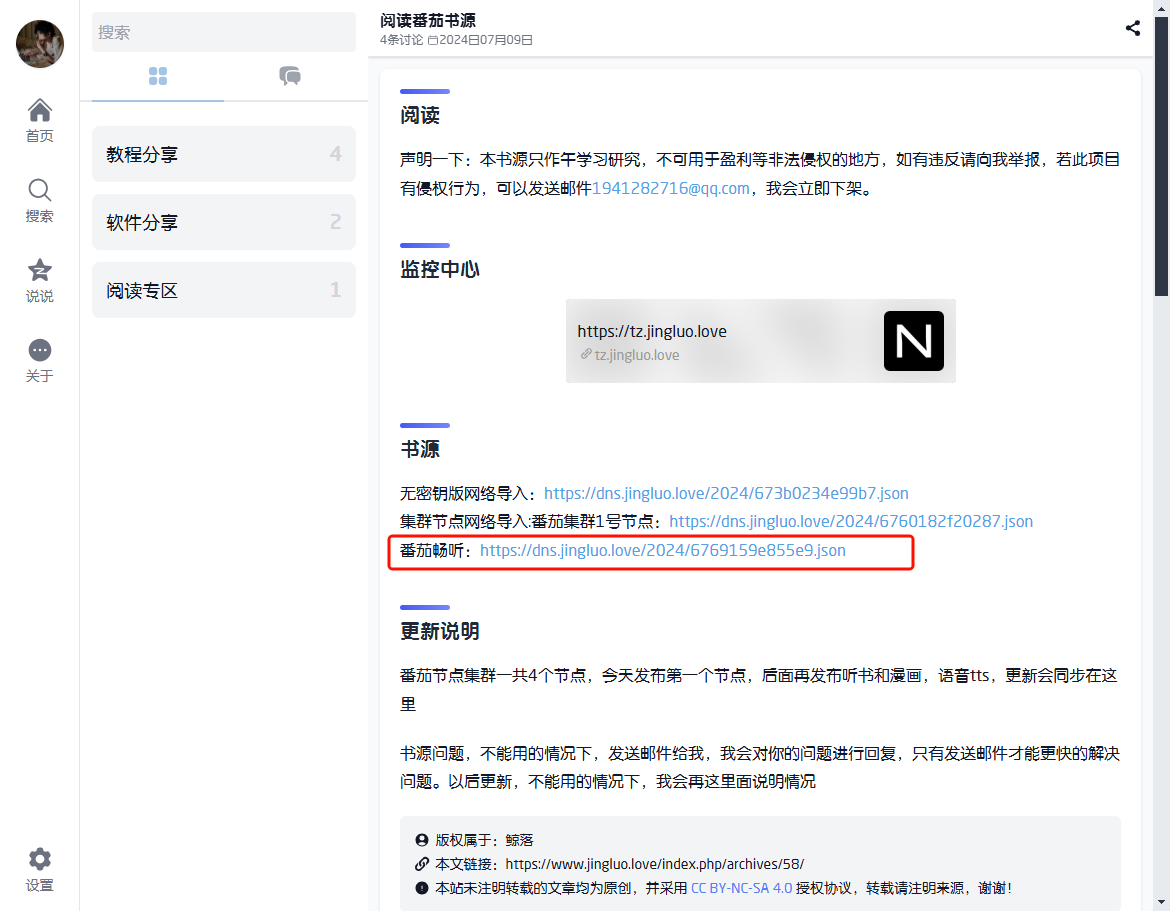Open the tz.jingluo.love link card
Image resolution: width=1170 pixels, height=911 pixels.
[x=760, y=341]
